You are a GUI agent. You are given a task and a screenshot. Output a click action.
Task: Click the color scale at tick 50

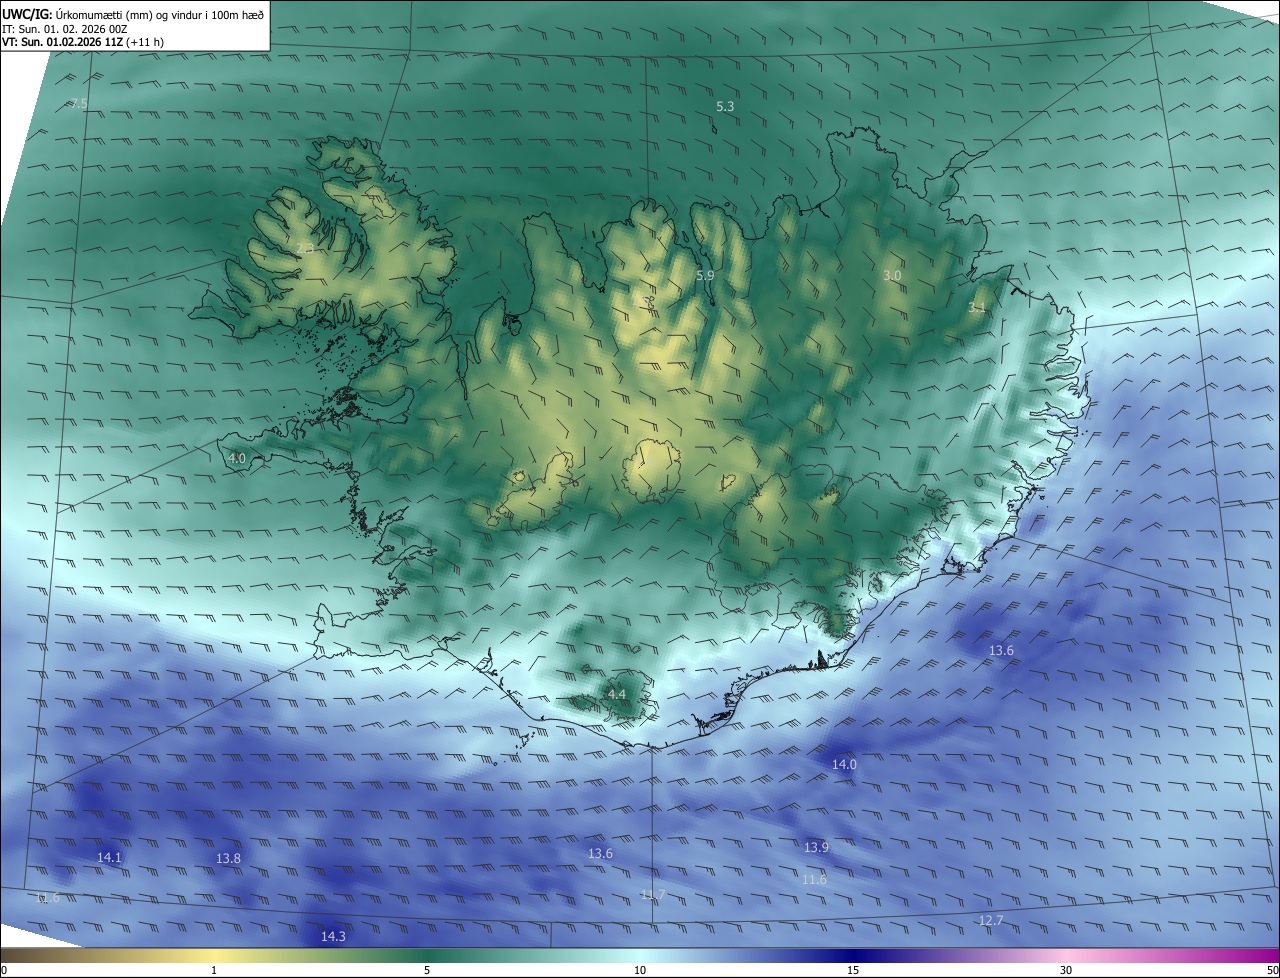coord(1272,970)
